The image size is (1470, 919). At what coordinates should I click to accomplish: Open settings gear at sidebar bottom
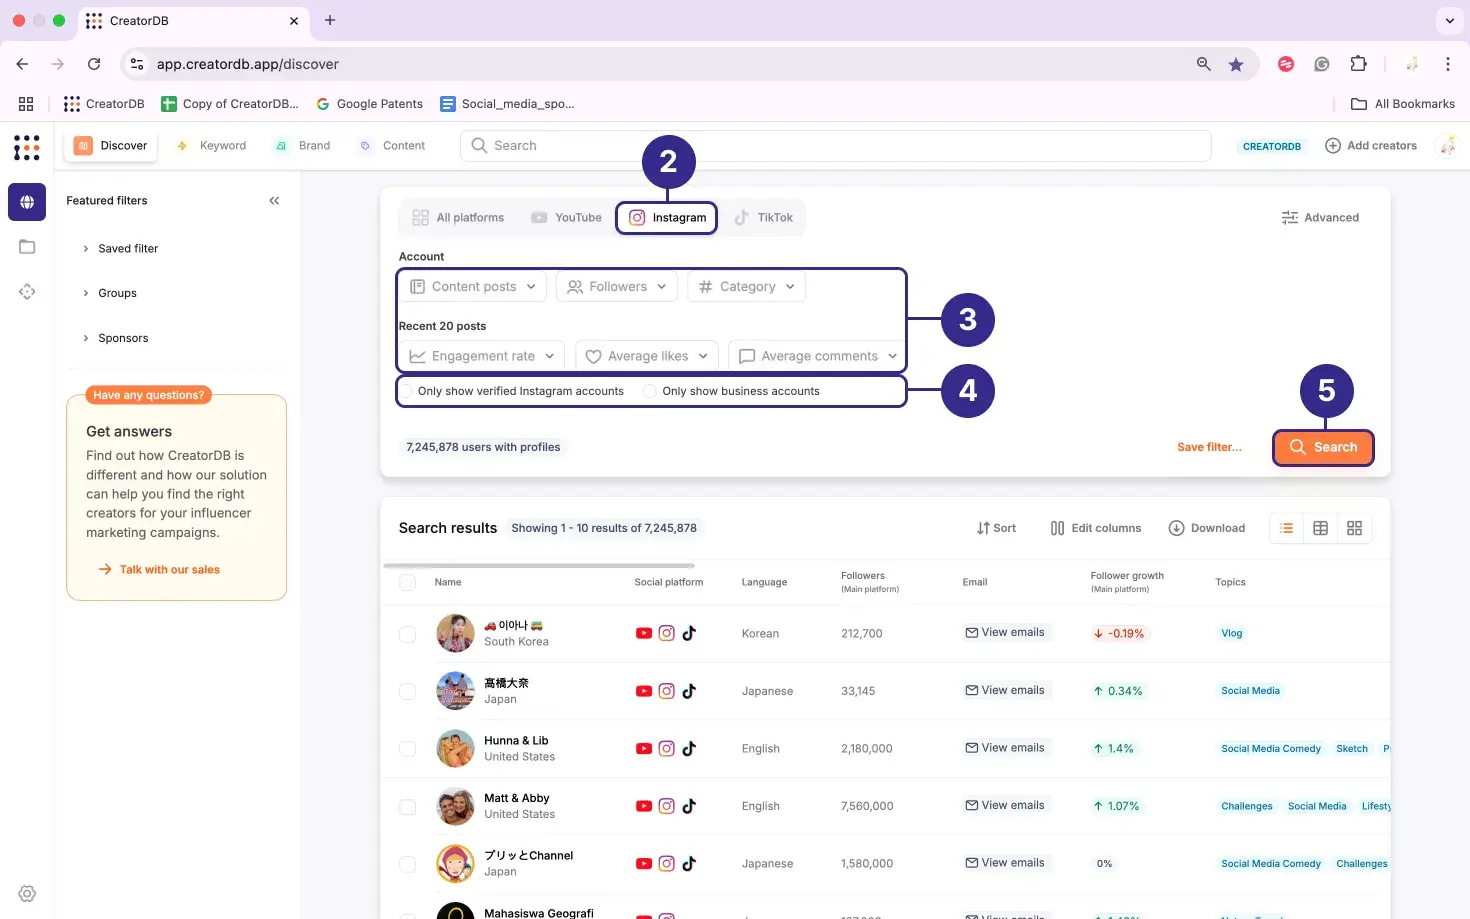[x=27, y=894]
